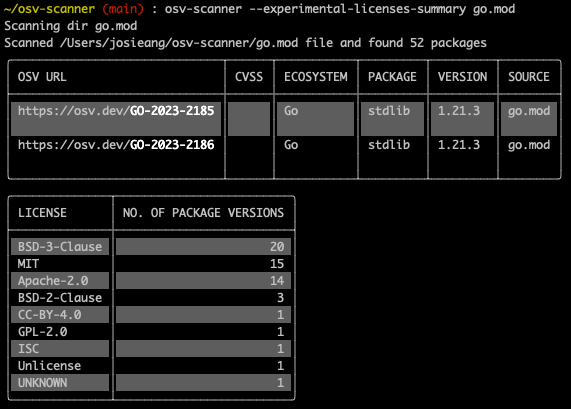The height and width of the screenshot is (409, 571).
Task: Click the --experimental-licenses-summary flag text
Action: pos(358,9)
